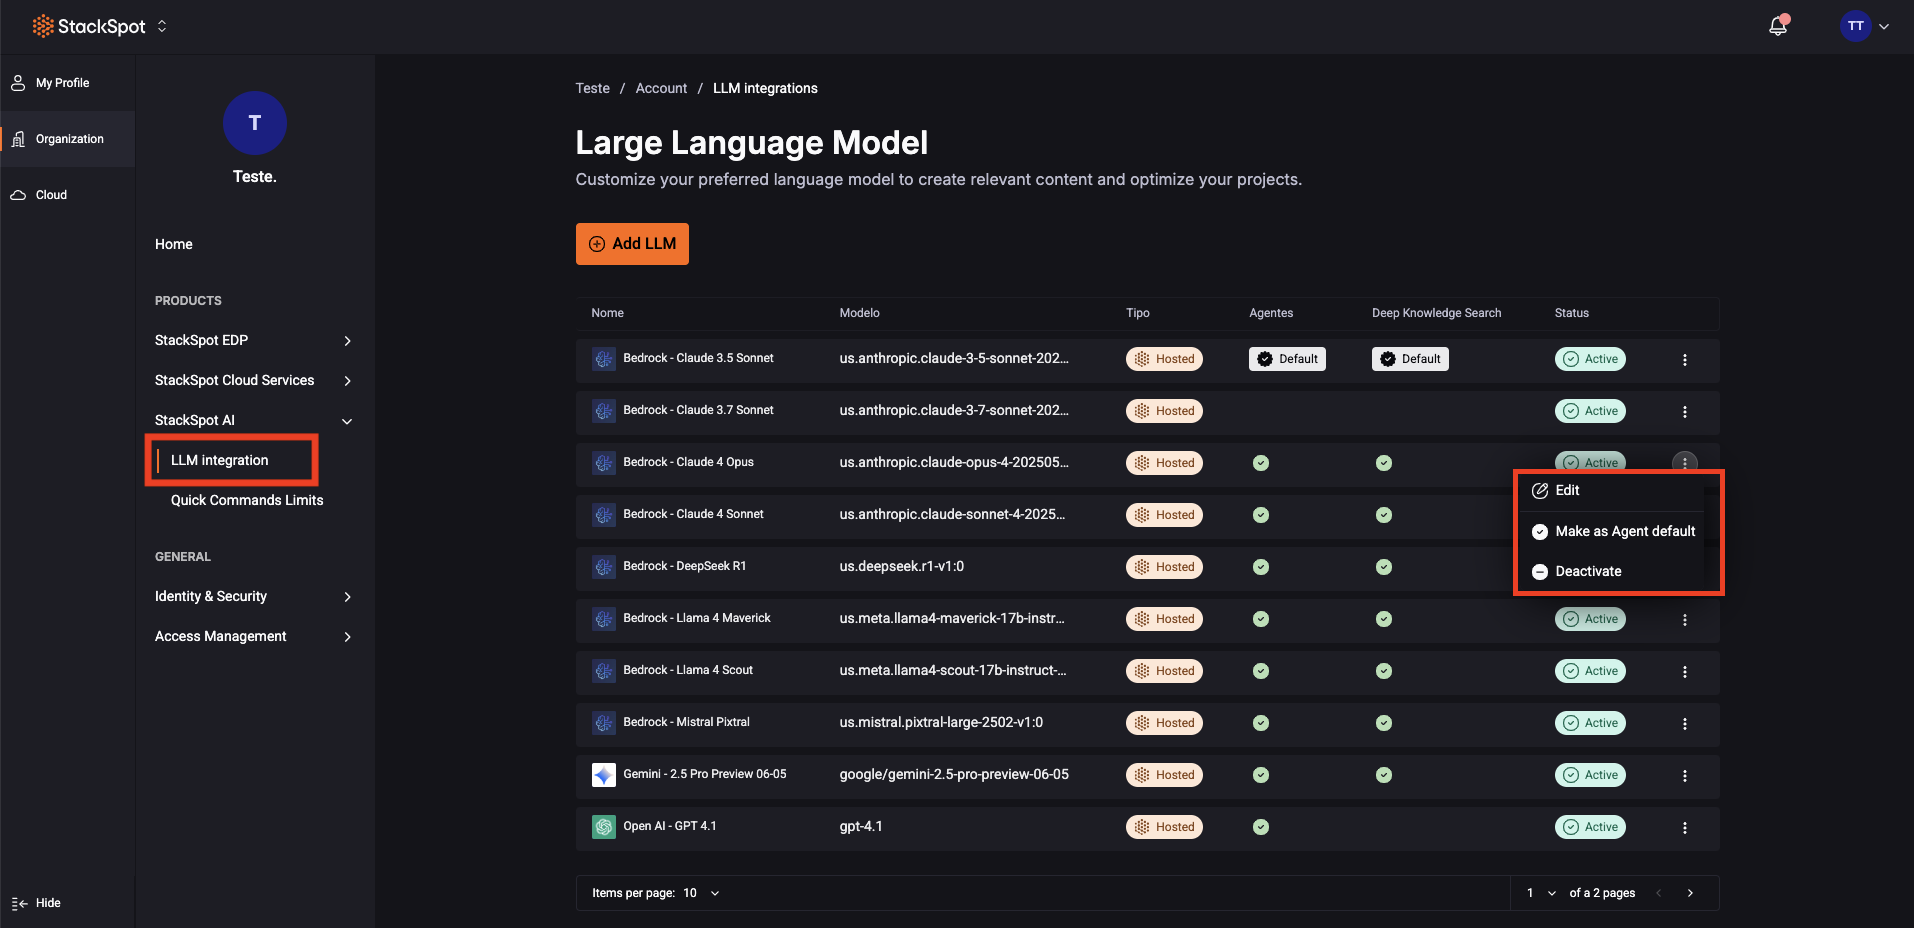Click the Add LLM button
This screenshot has width=1914, height=928.
click(x=632, y=244)
